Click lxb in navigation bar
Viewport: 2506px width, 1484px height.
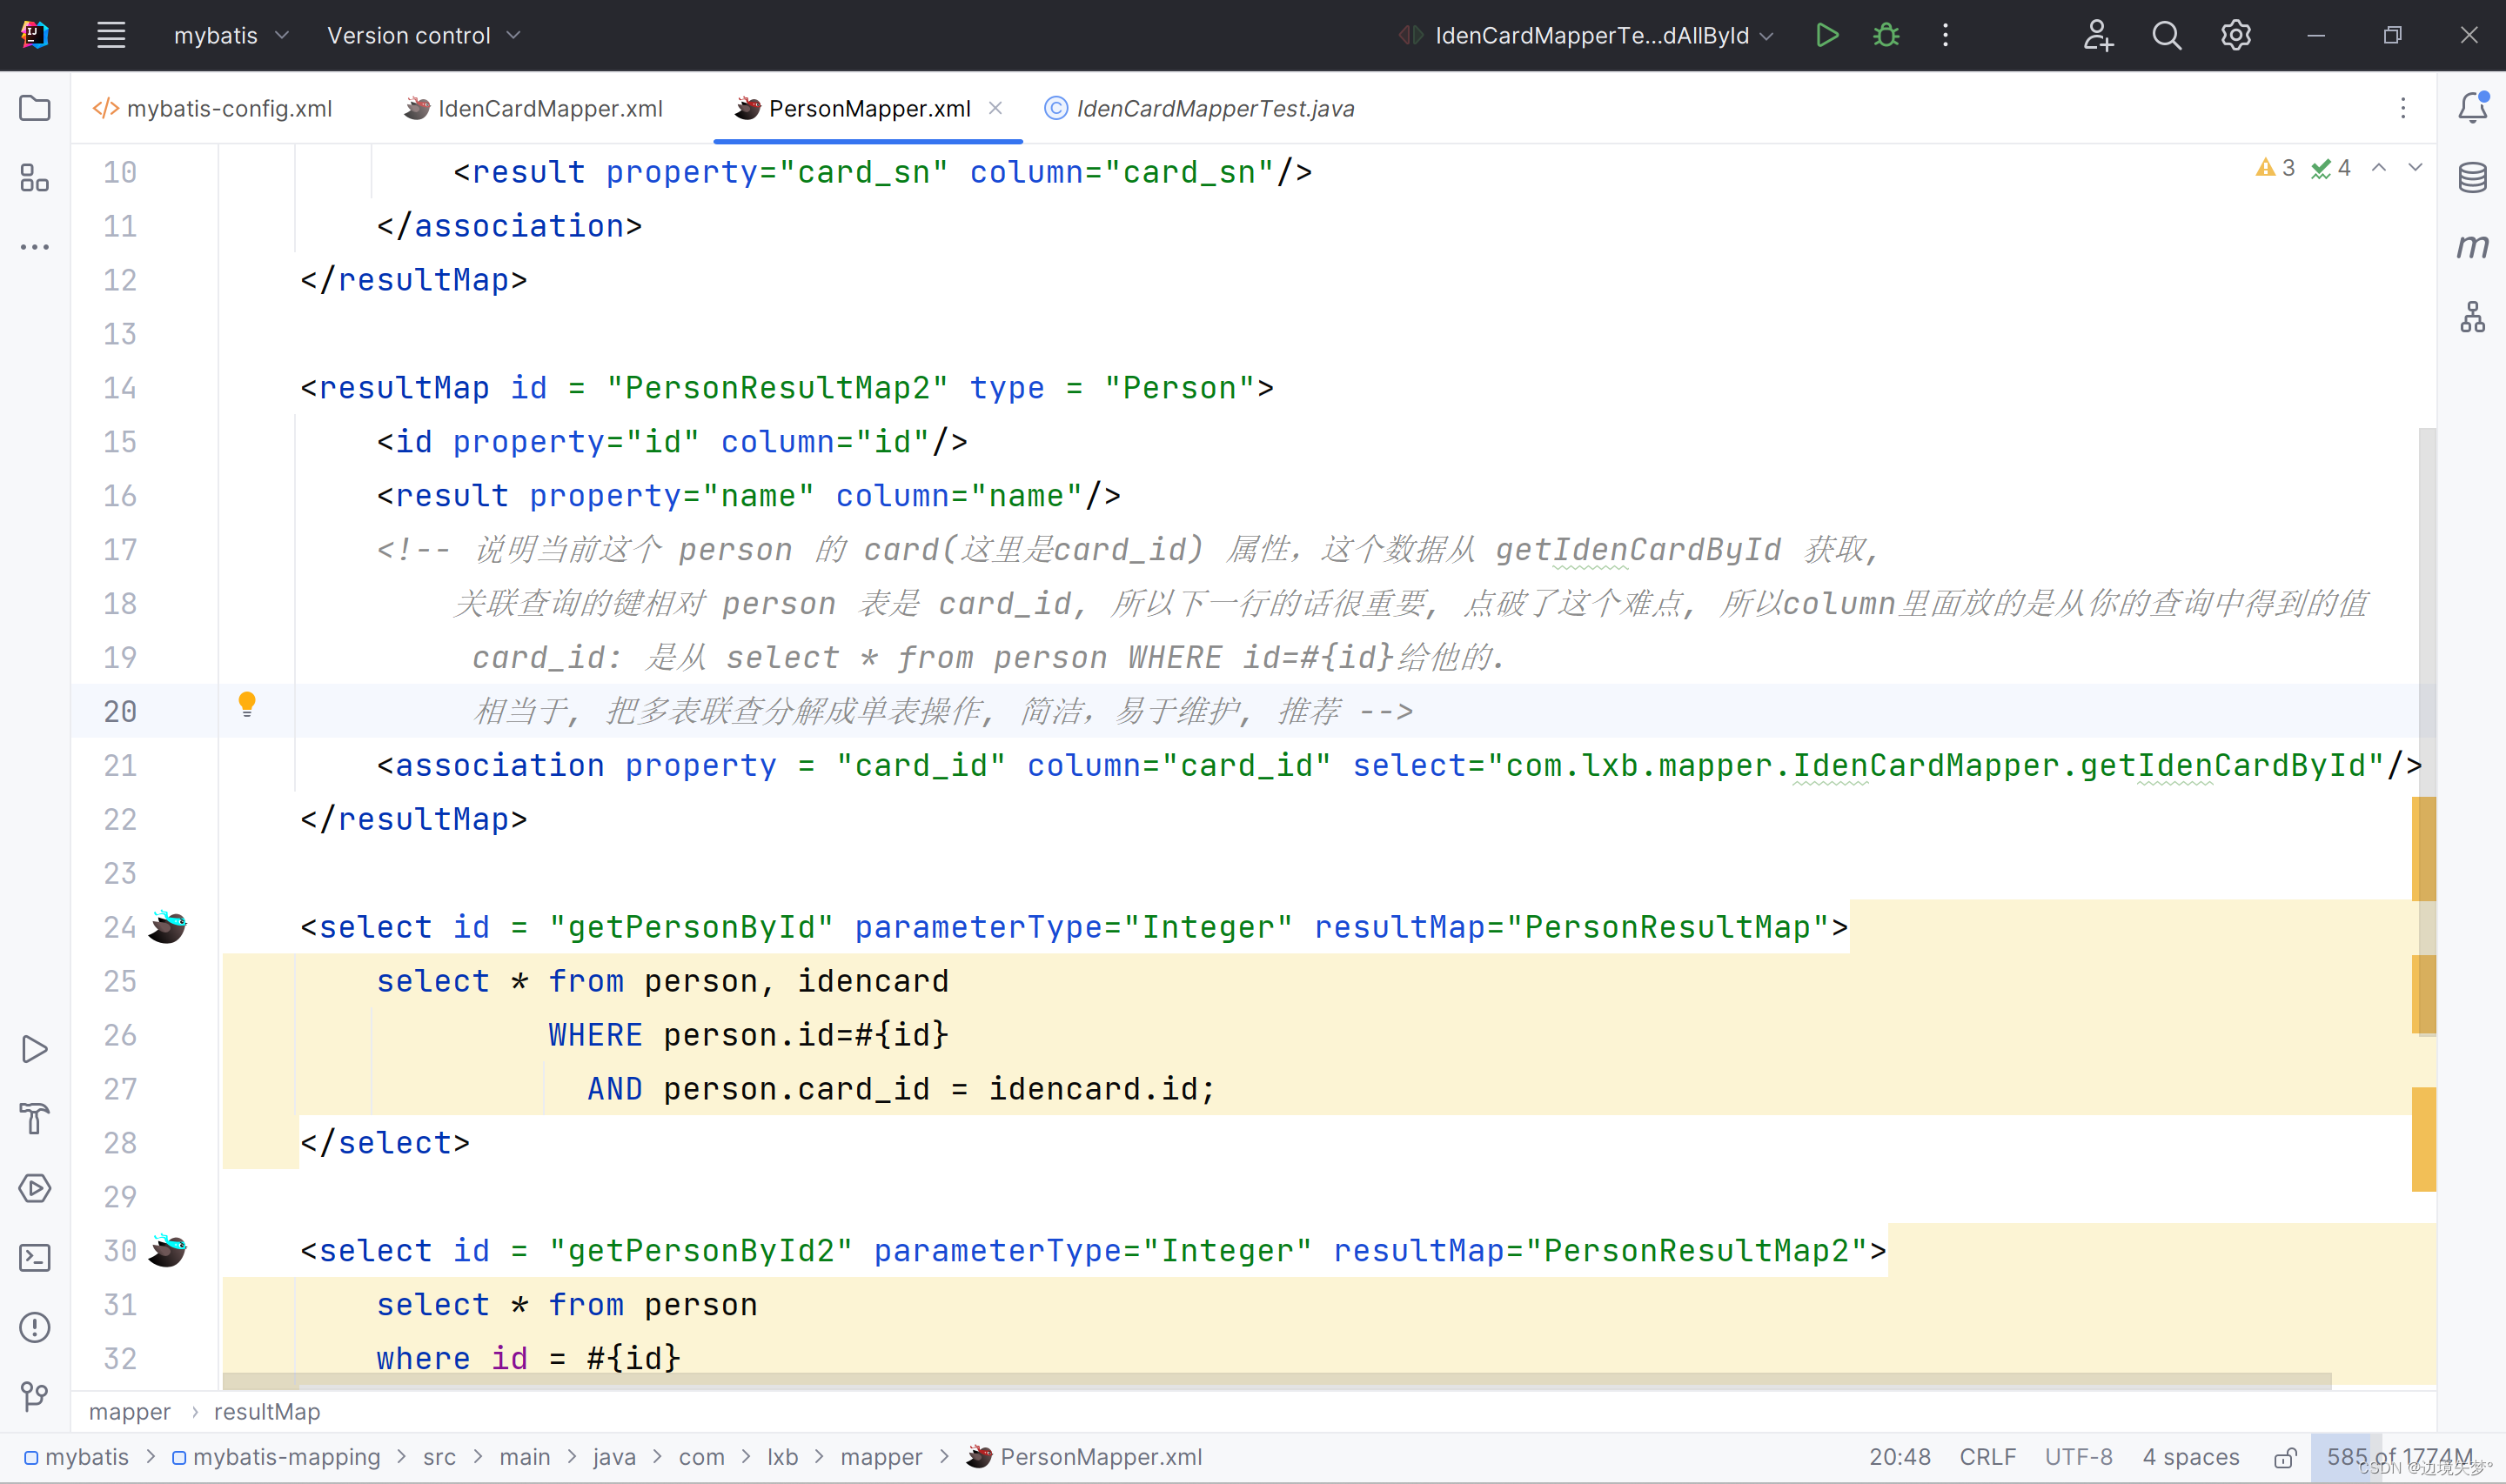[x=782, y=1457]
